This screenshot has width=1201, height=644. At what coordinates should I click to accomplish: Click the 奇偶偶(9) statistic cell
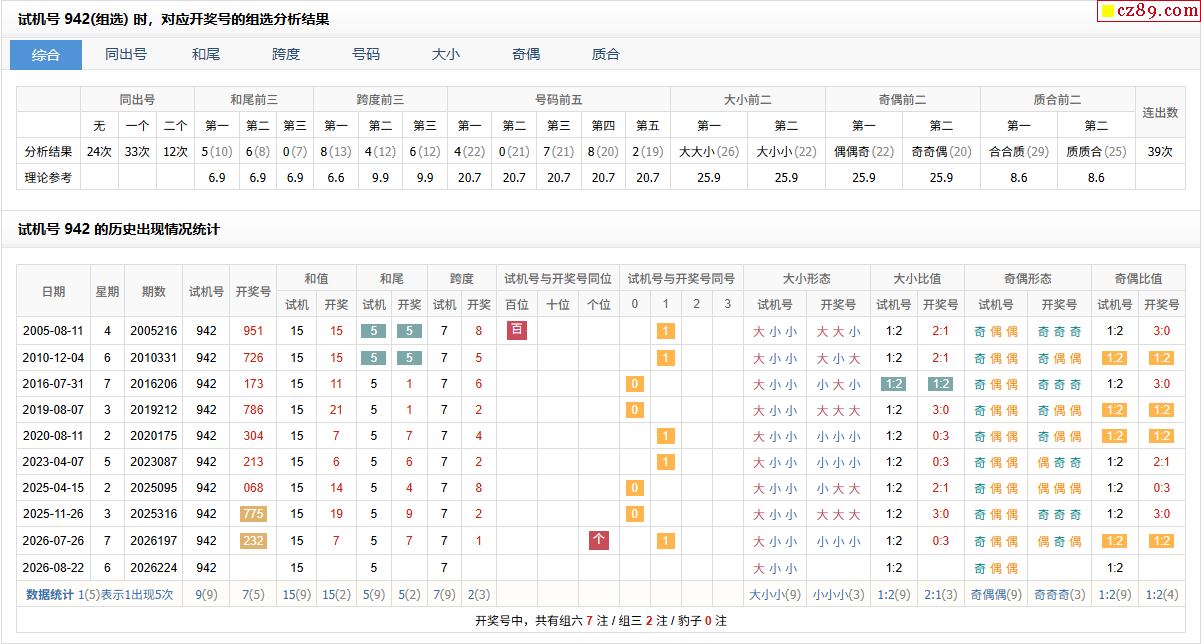996,594
